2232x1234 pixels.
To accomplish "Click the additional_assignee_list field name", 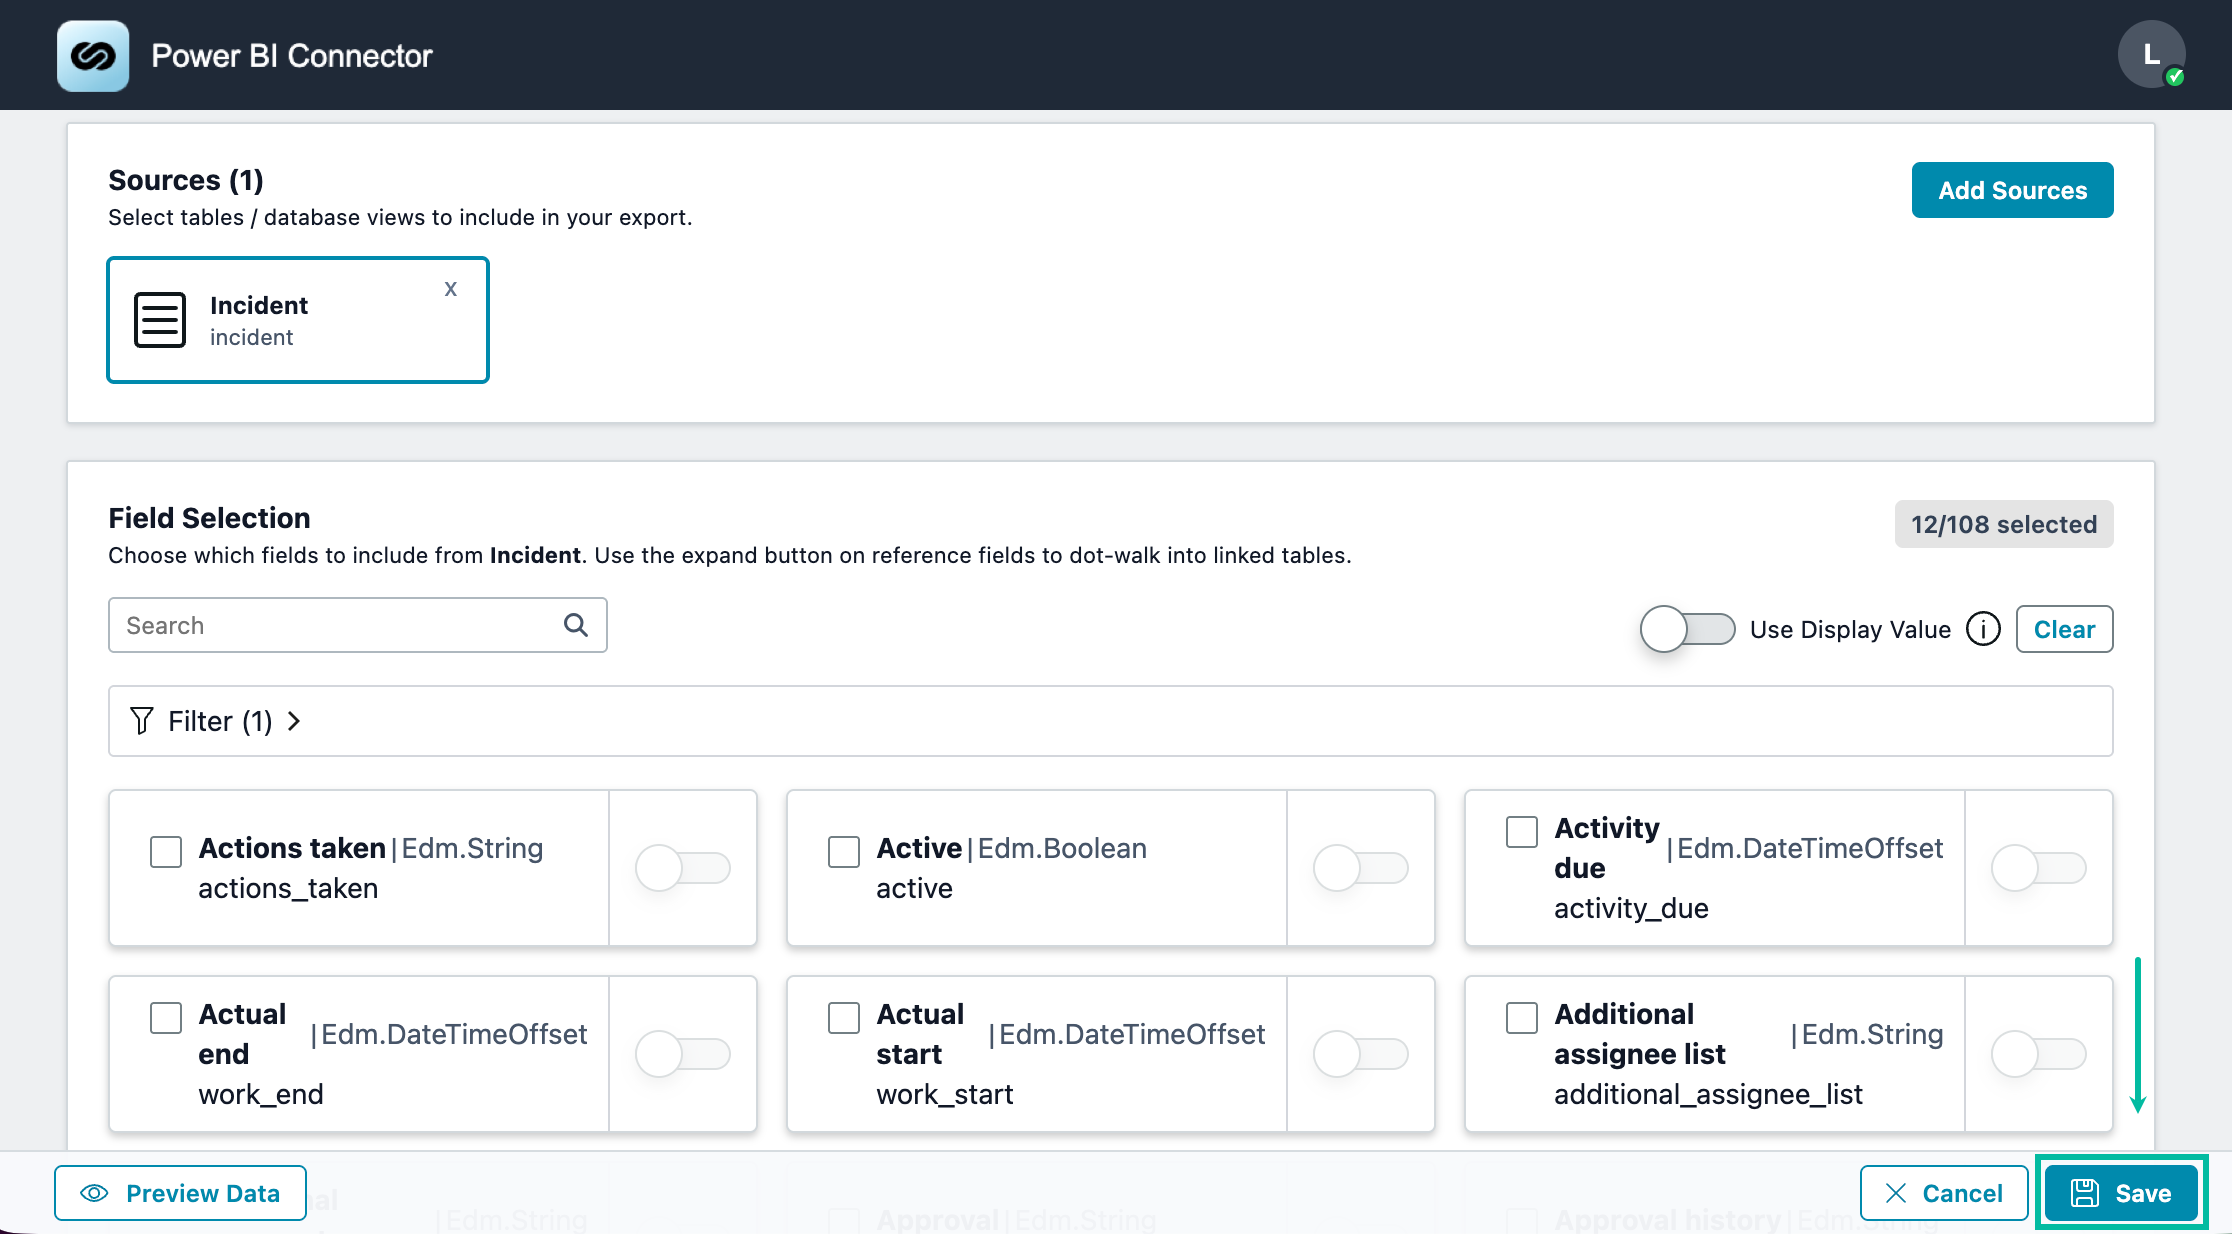I will coord(1708,1094).
